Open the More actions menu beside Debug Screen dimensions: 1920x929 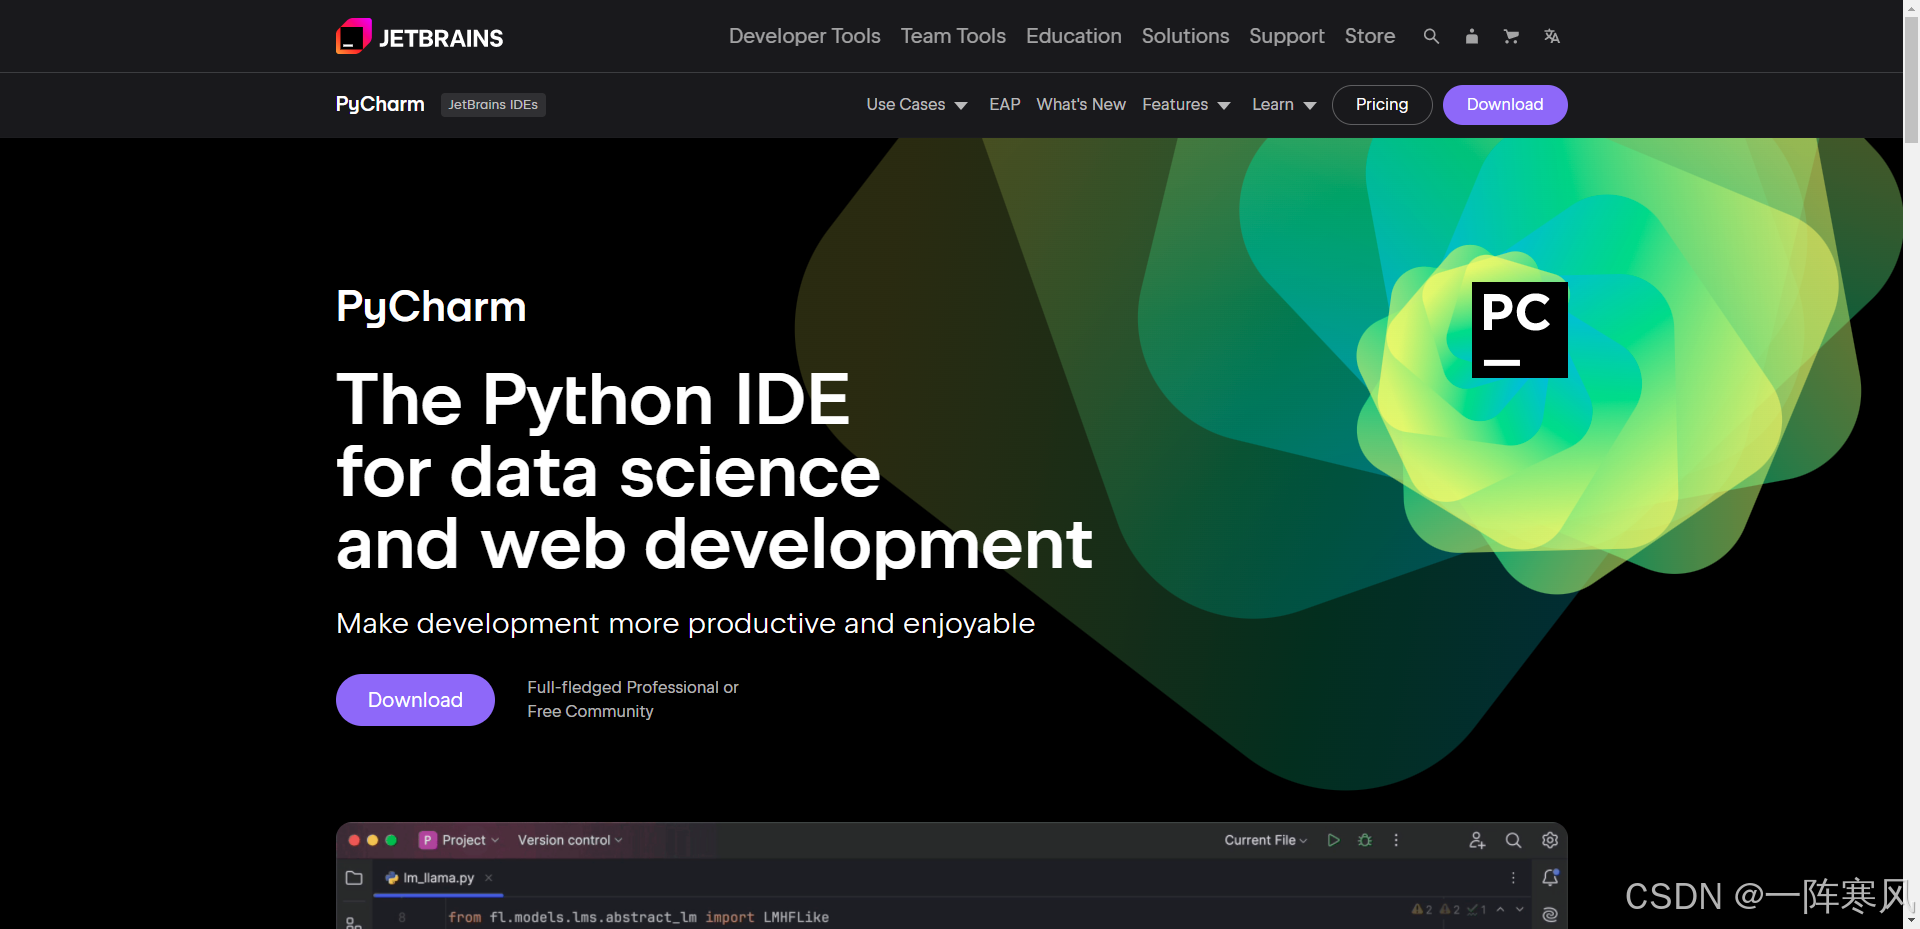point(1396,840)
